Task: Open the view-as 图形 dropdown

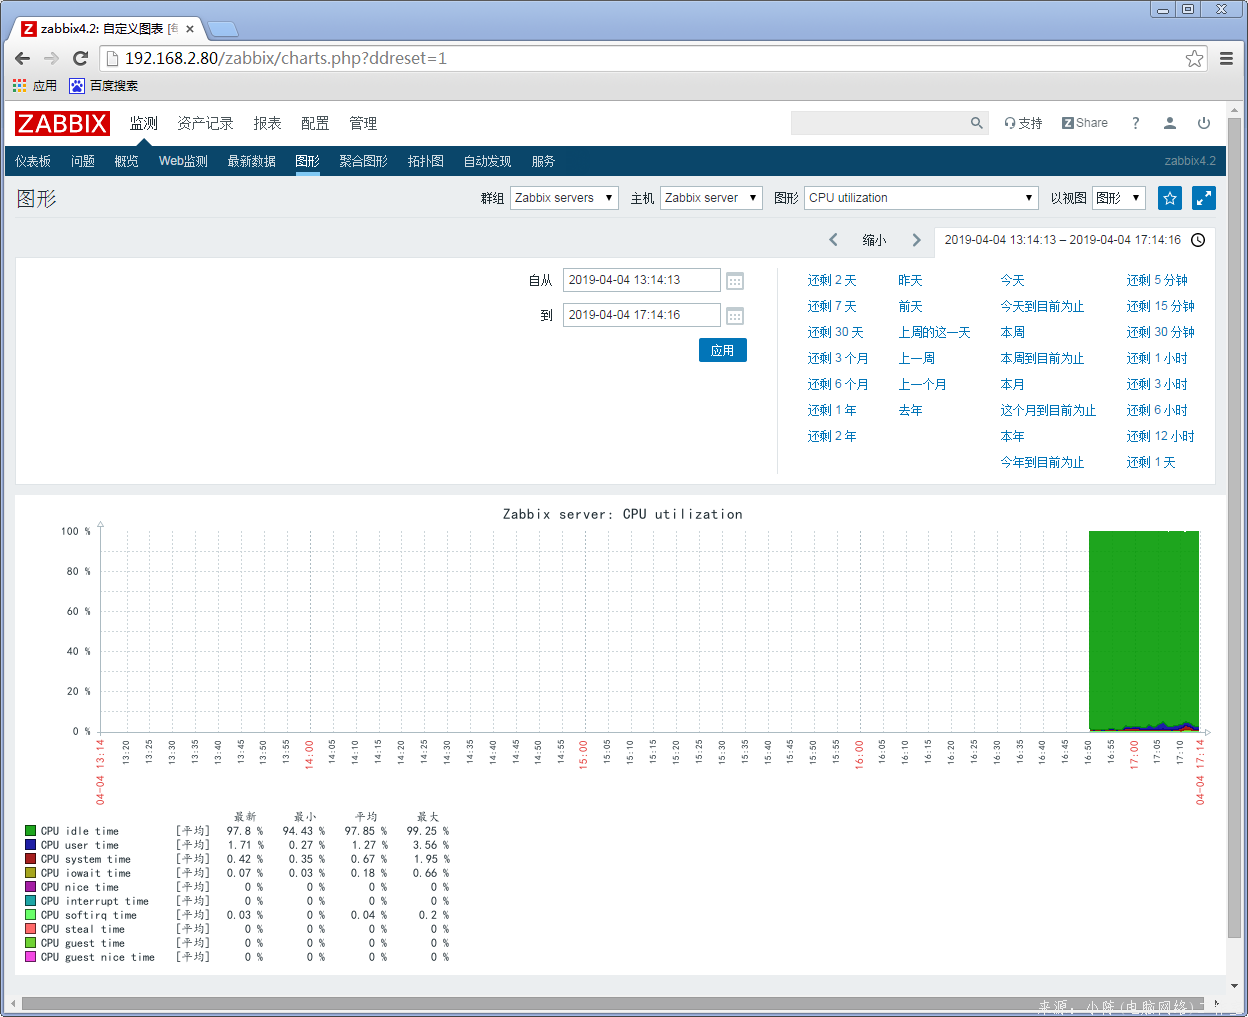Action: point(1118,198)
